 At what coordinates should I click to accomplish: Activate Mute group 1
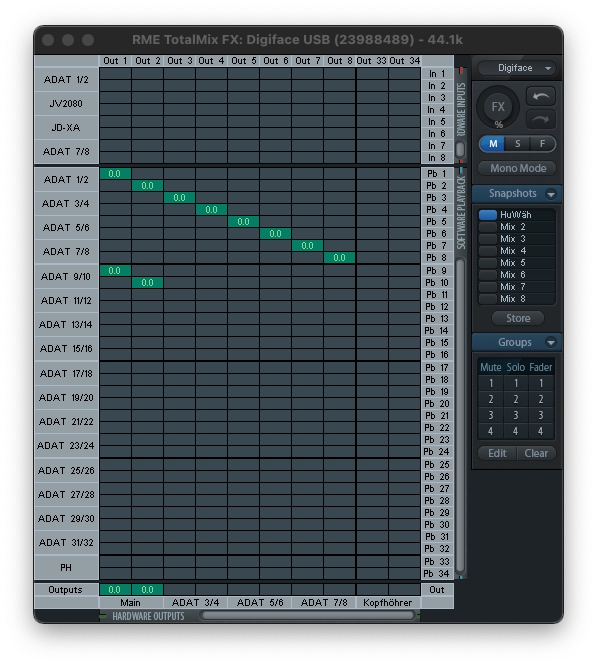491,383
